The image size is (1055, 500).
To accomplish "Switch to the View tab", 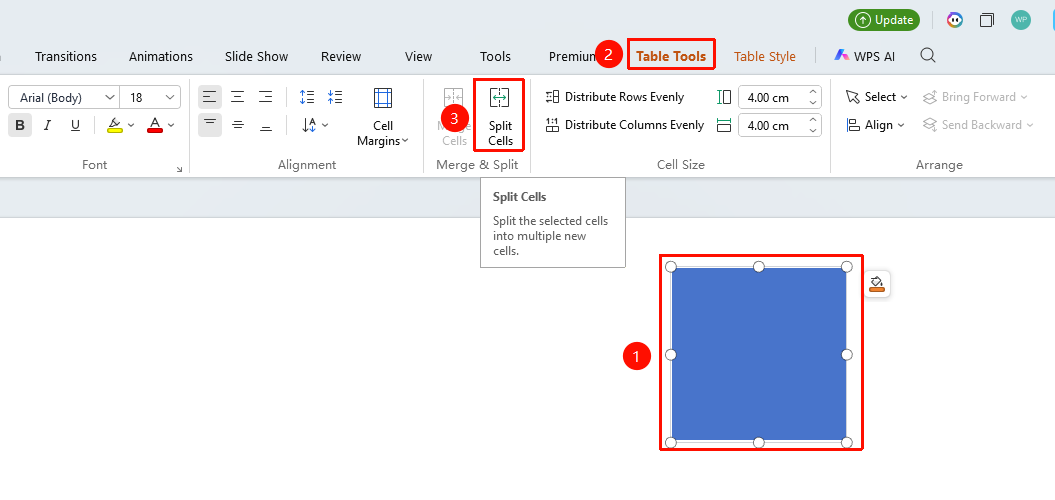I will click(419, 57).
